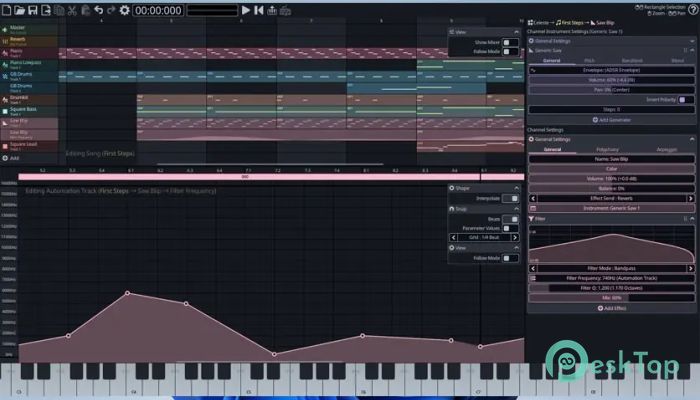
Task: Click the cut scissors icon
Action: (72, 10)
